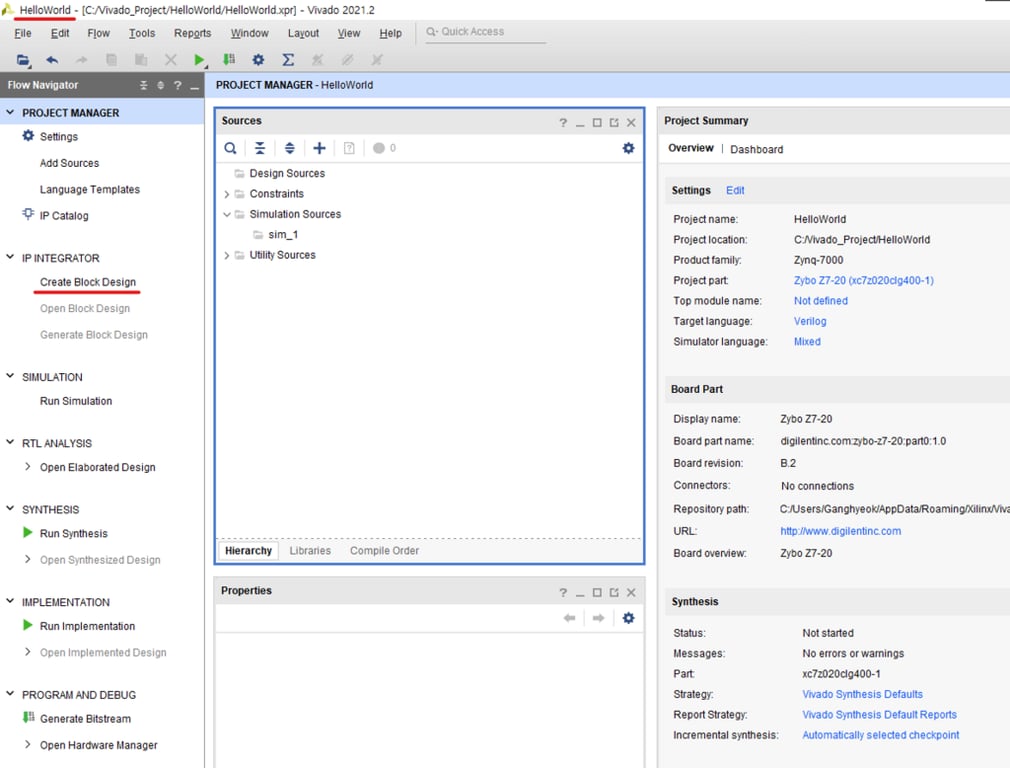Expand Open Hardware Manager chevron
The width and height of the screenshot is (1010, 768).
pos(27,744)
